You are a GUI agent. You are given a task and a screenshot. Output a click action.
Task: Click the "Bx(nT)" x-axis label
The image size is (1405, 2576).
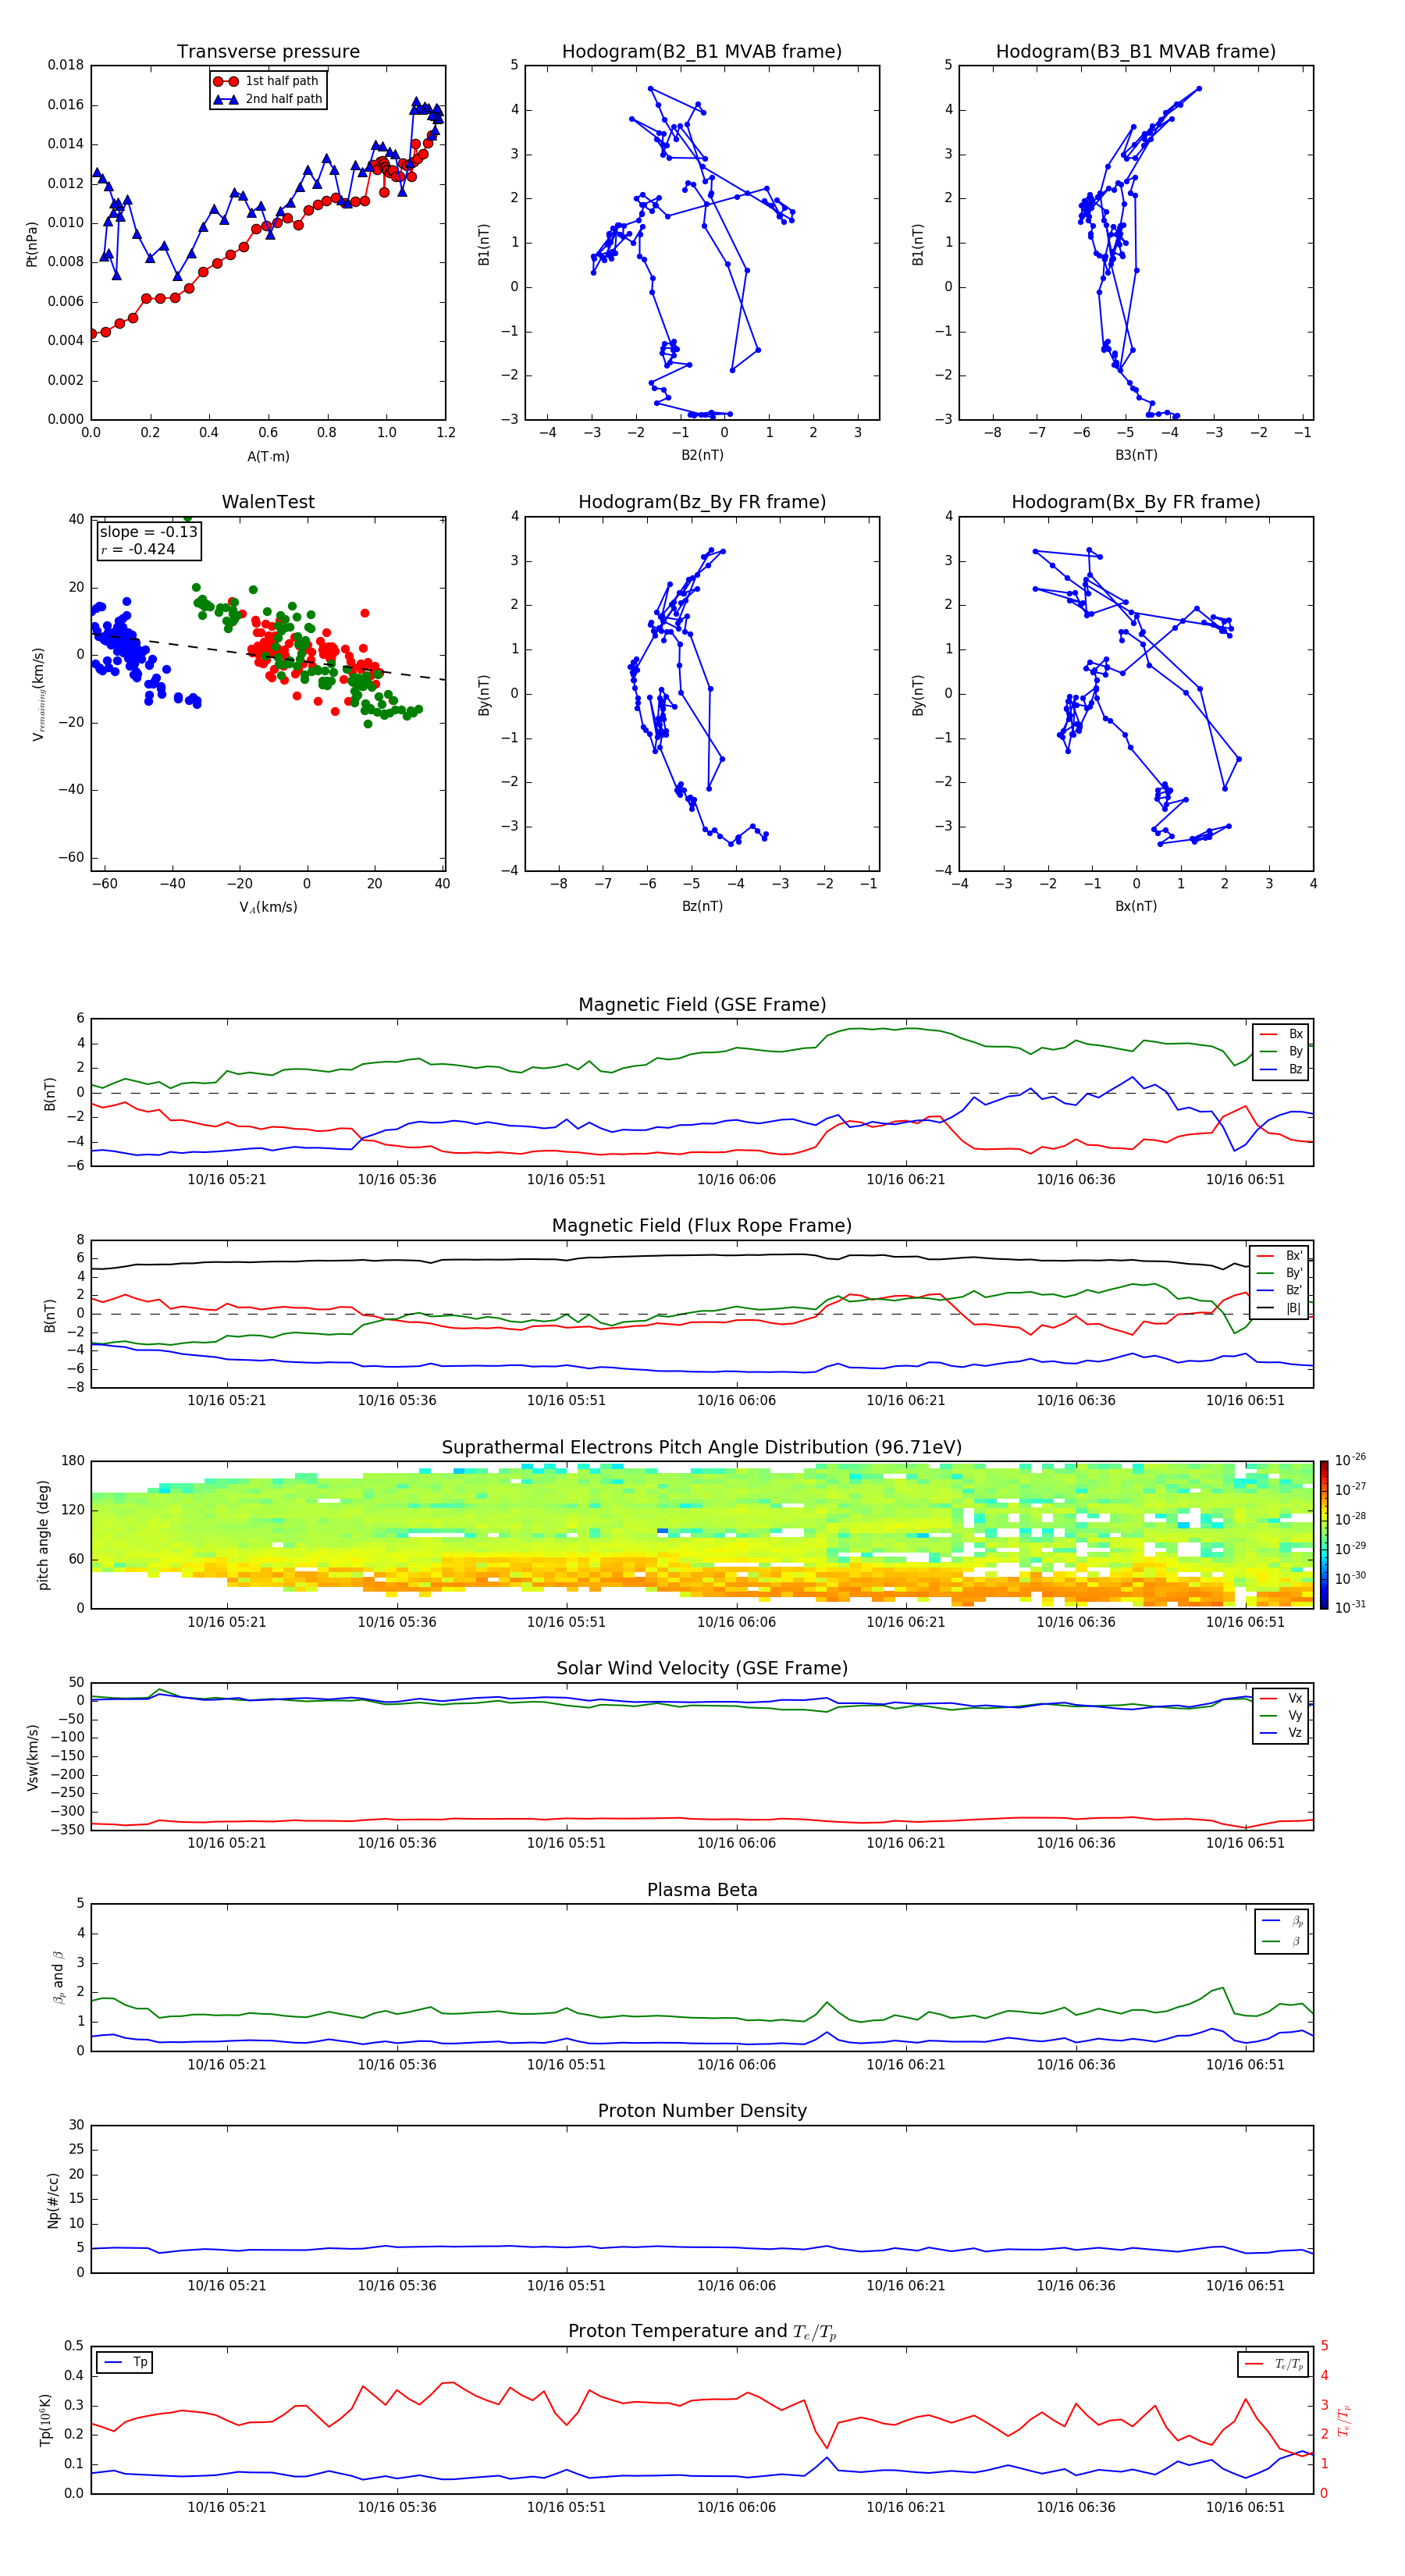[x=1136, y=906]
